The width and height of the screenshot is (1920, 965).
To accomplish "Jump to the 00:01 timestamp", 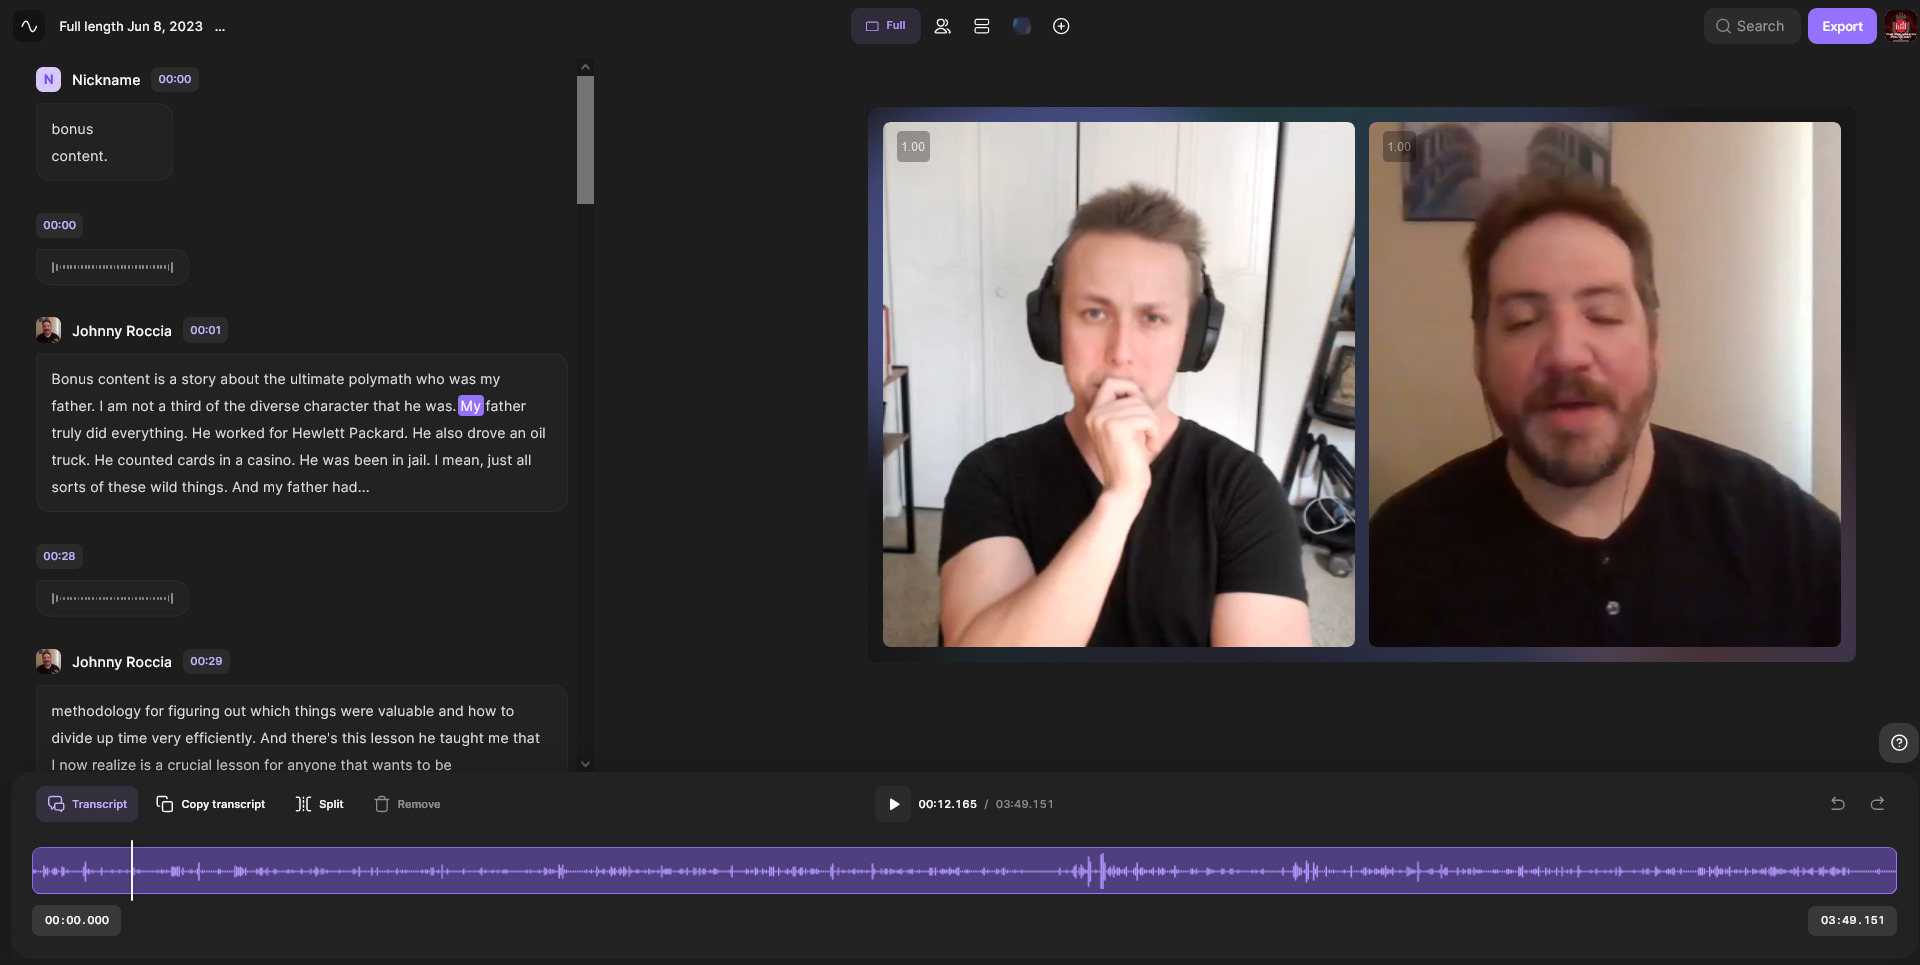I will tap(206, 330).
